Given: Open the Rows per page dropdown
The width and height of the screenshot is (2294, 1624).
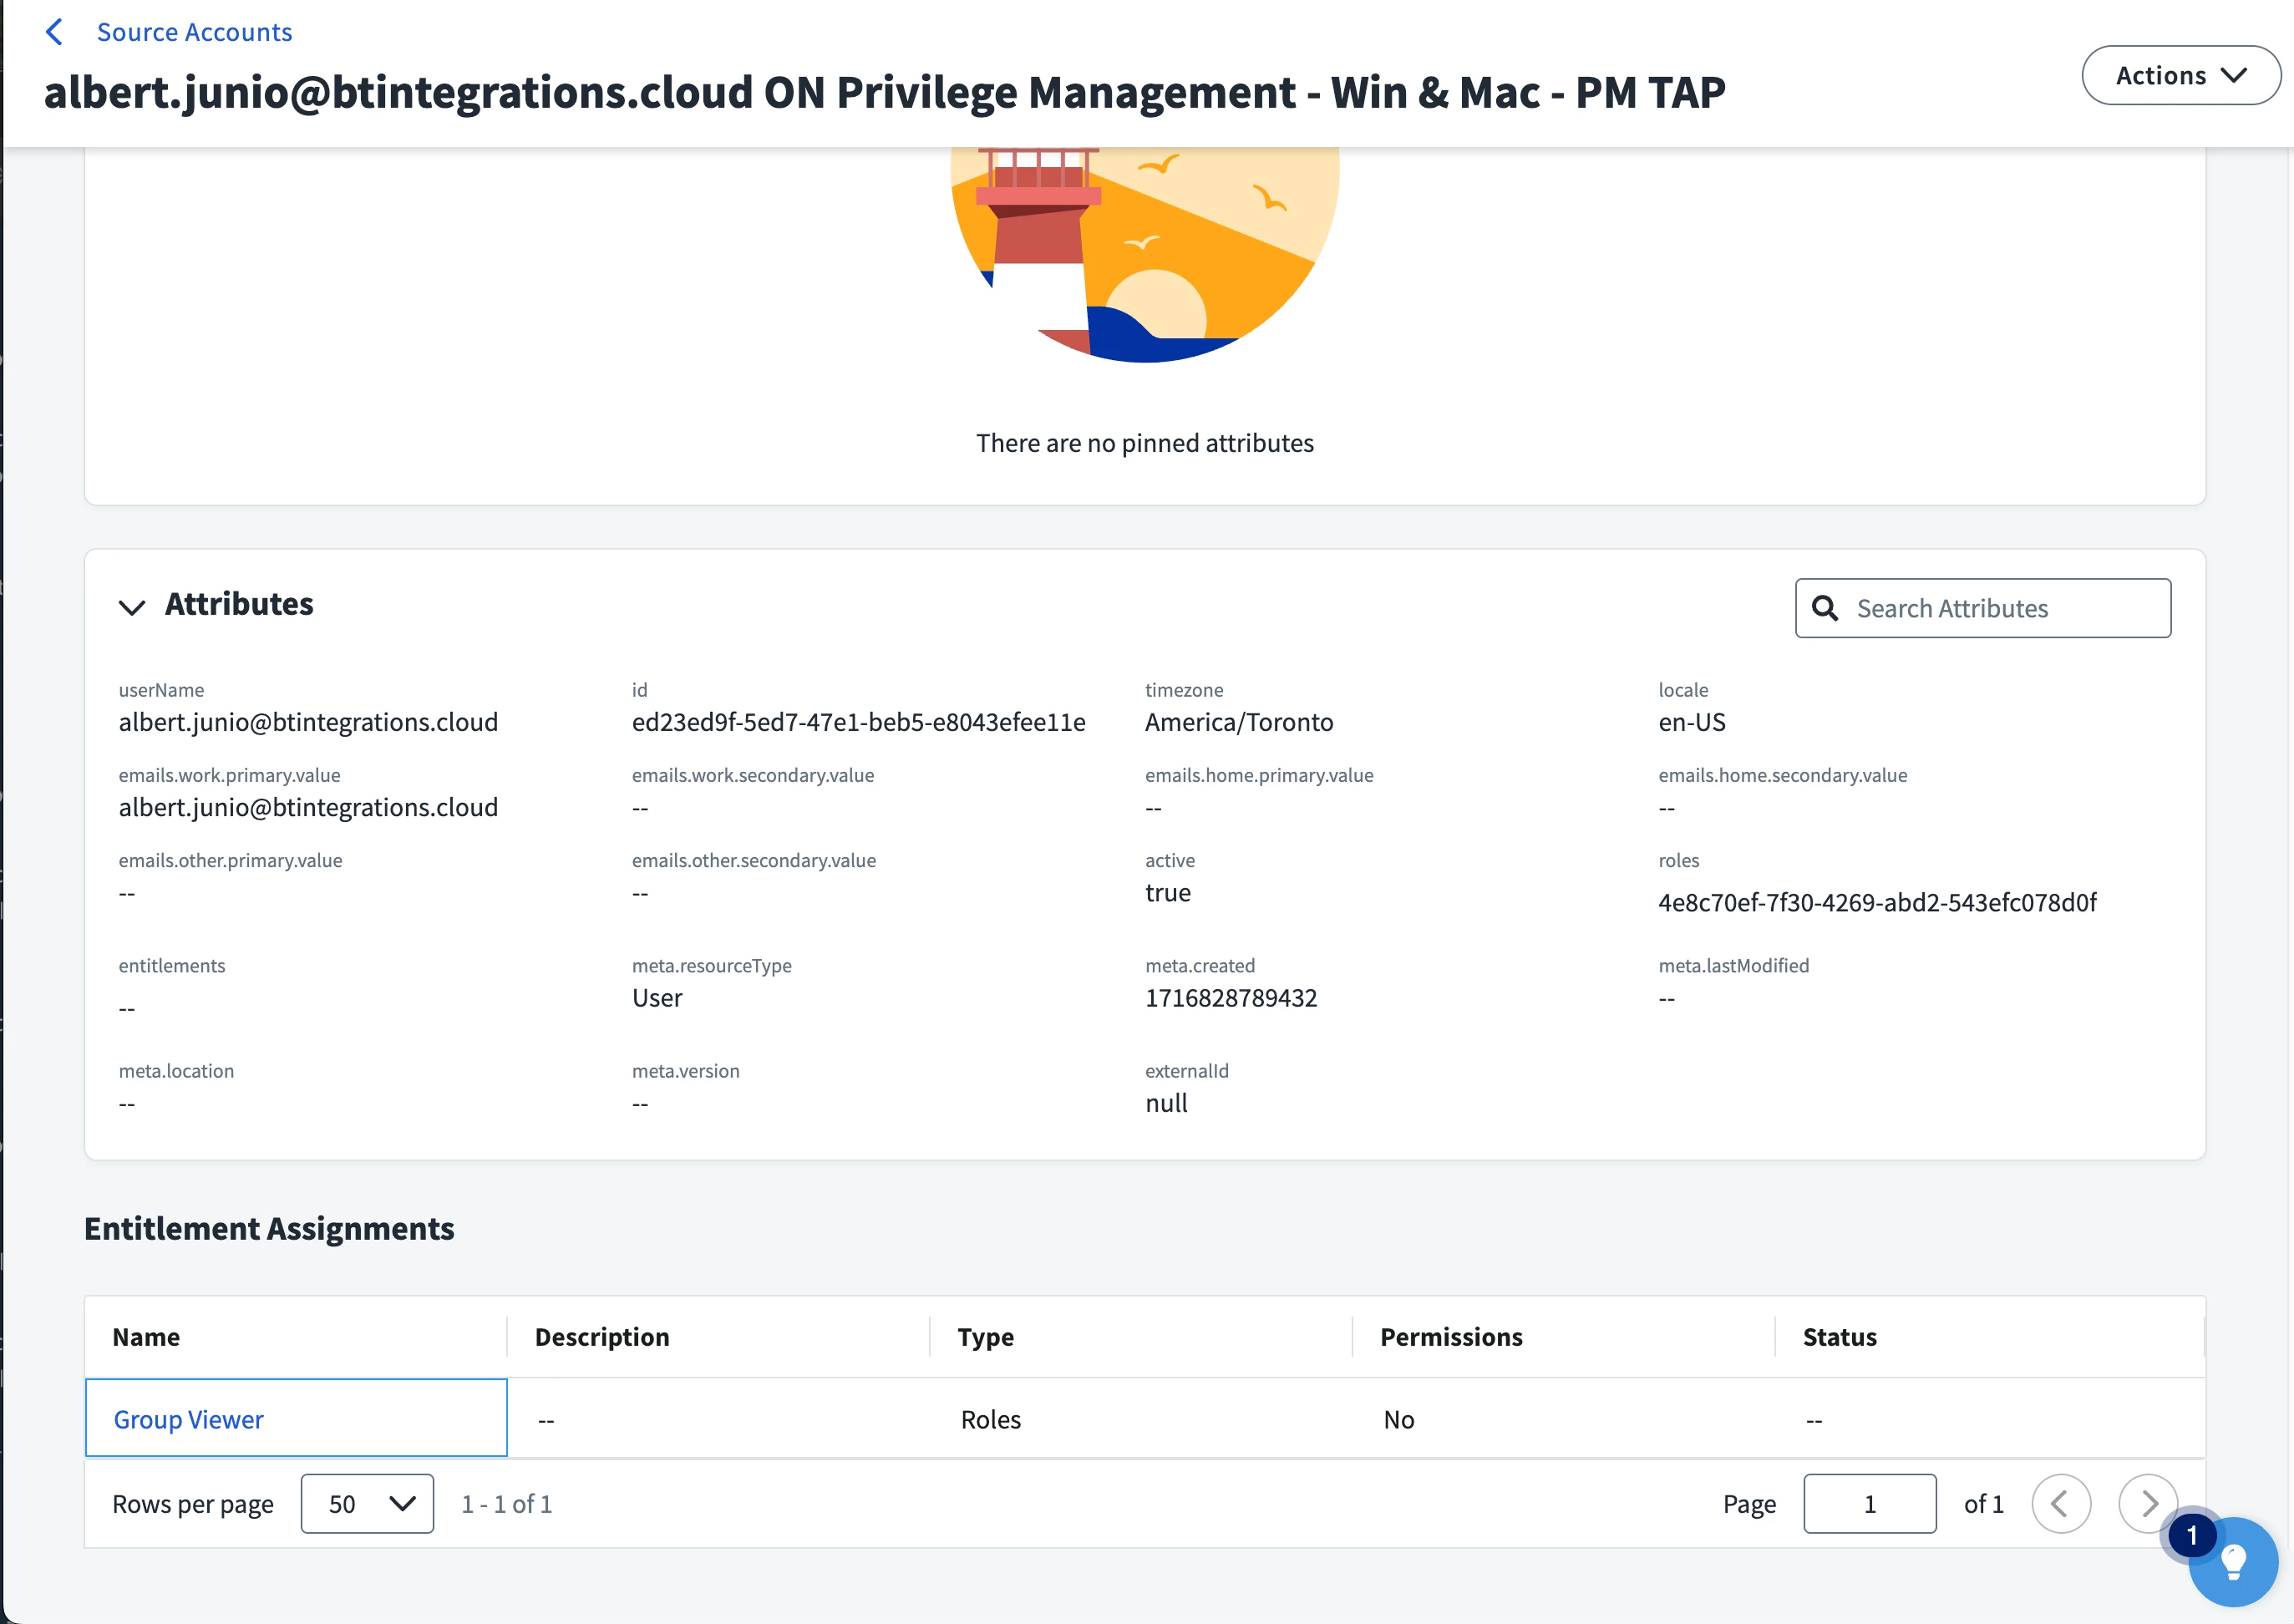Looking at the screenshot, I should click(367, 1503).
